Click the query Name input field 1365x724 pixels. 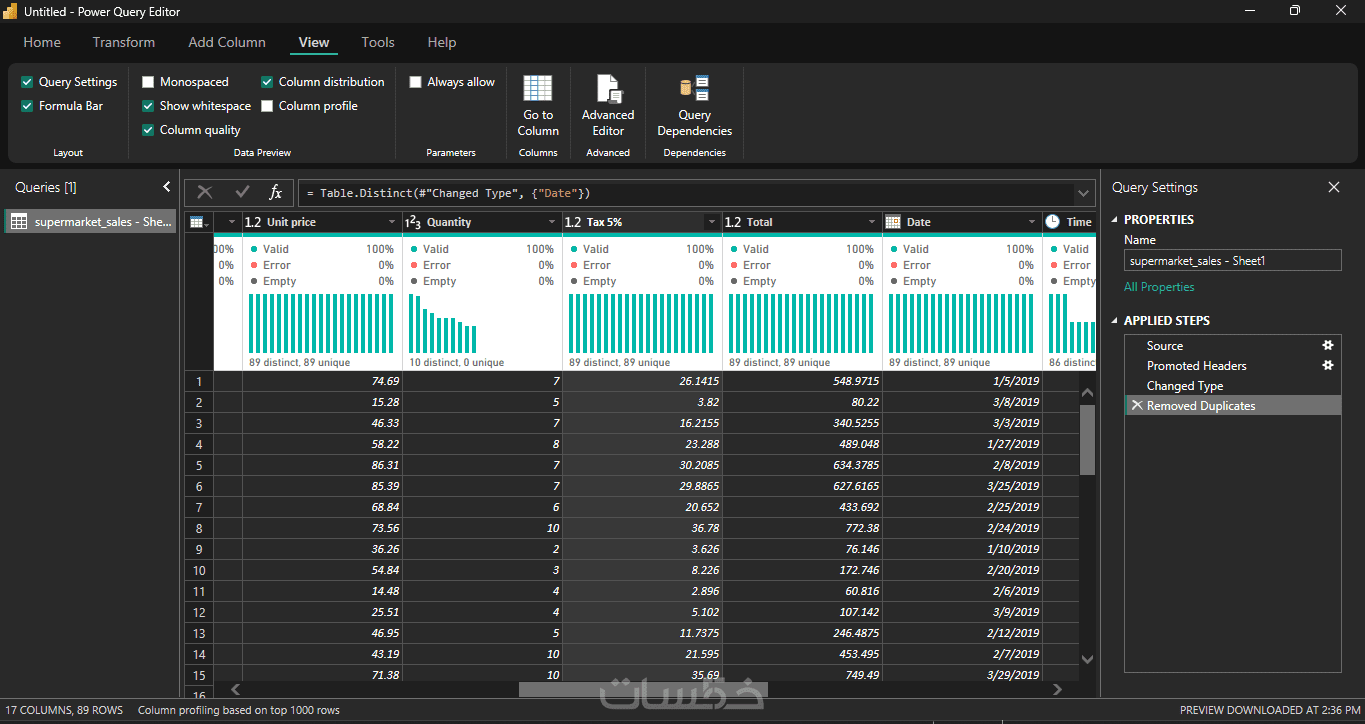click(x=1232, y=261)
